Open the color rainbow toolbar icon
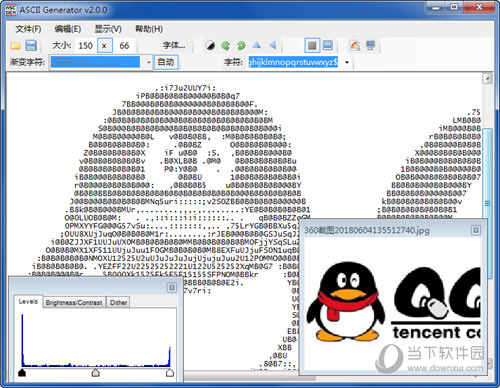The image size is (500, 388). point(355,46)
